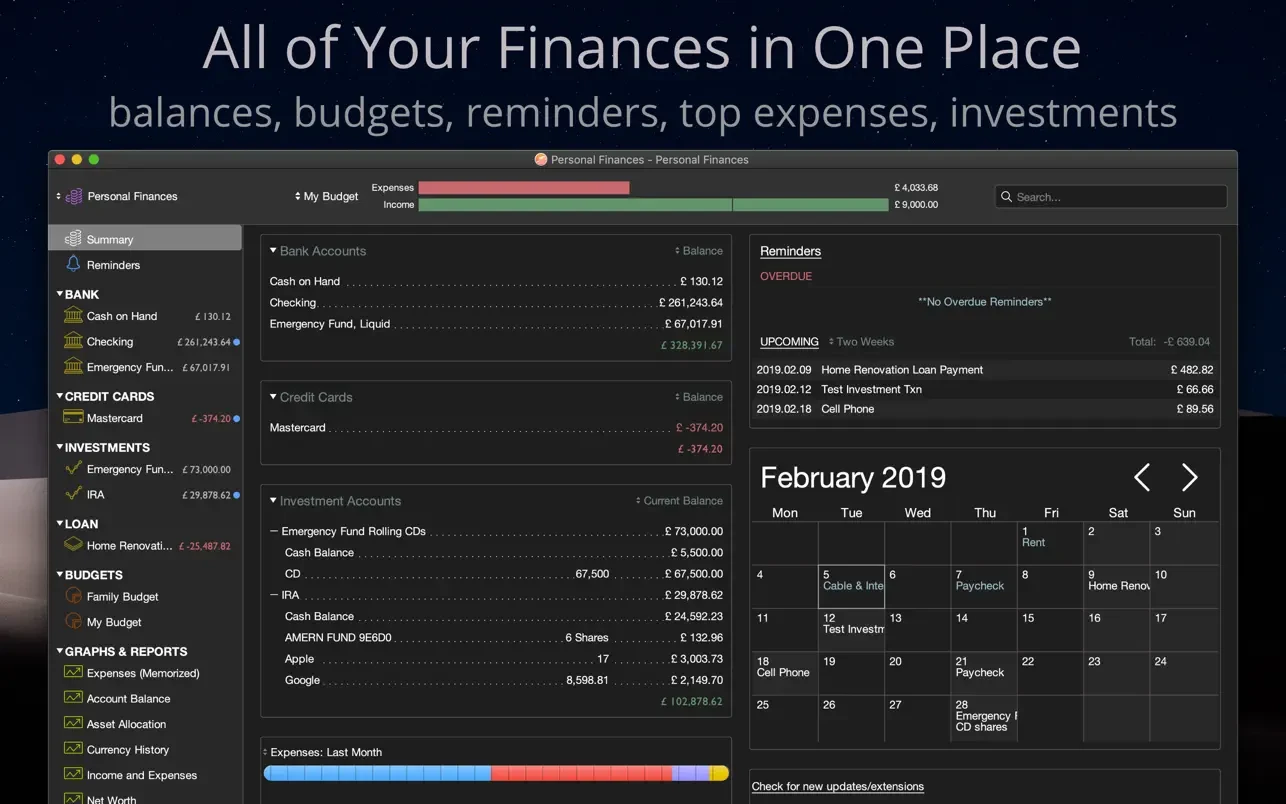Open Checking account via its bank icon

(x=73, y=342)
